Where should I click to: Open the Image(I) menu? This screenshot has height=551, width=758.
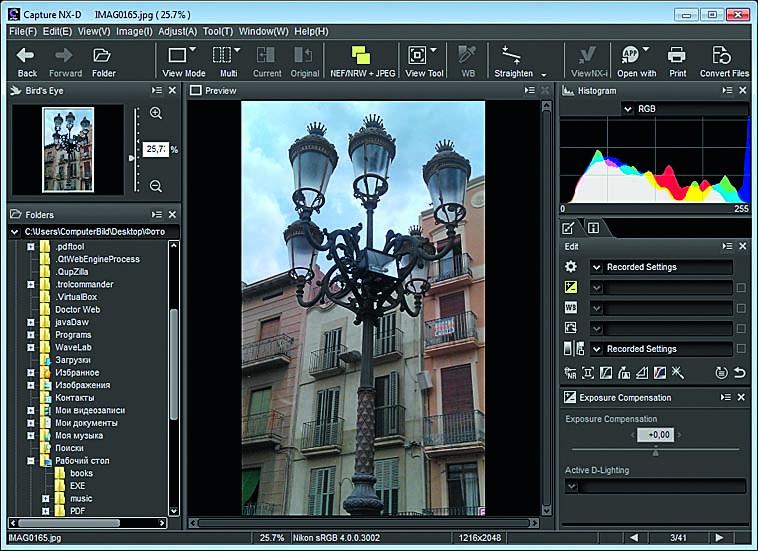tap(133, 31)
